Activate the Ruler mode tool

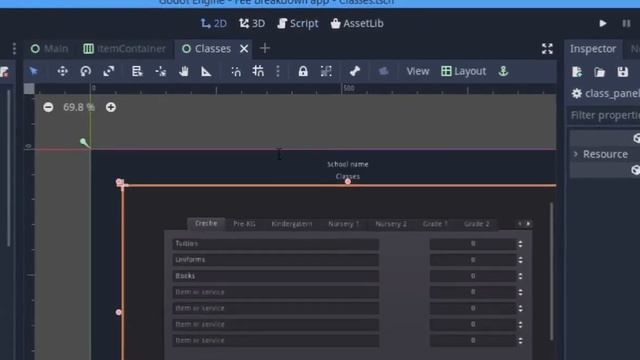pyautogui.click(x=206, y=71)
